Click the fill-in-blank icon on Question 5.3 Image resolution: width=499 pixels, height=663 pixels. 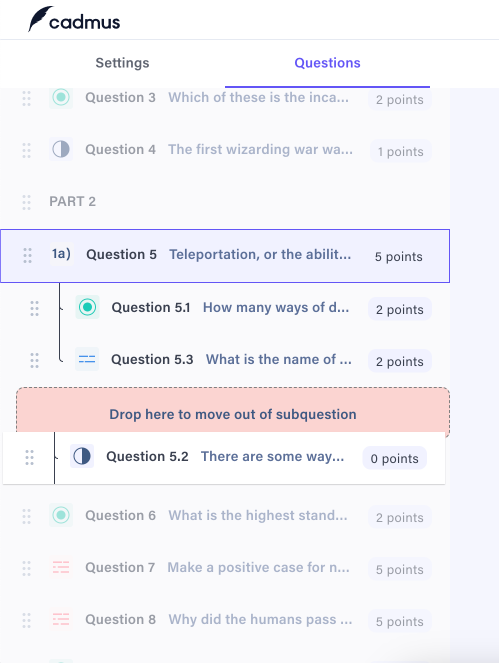(87, 359)
